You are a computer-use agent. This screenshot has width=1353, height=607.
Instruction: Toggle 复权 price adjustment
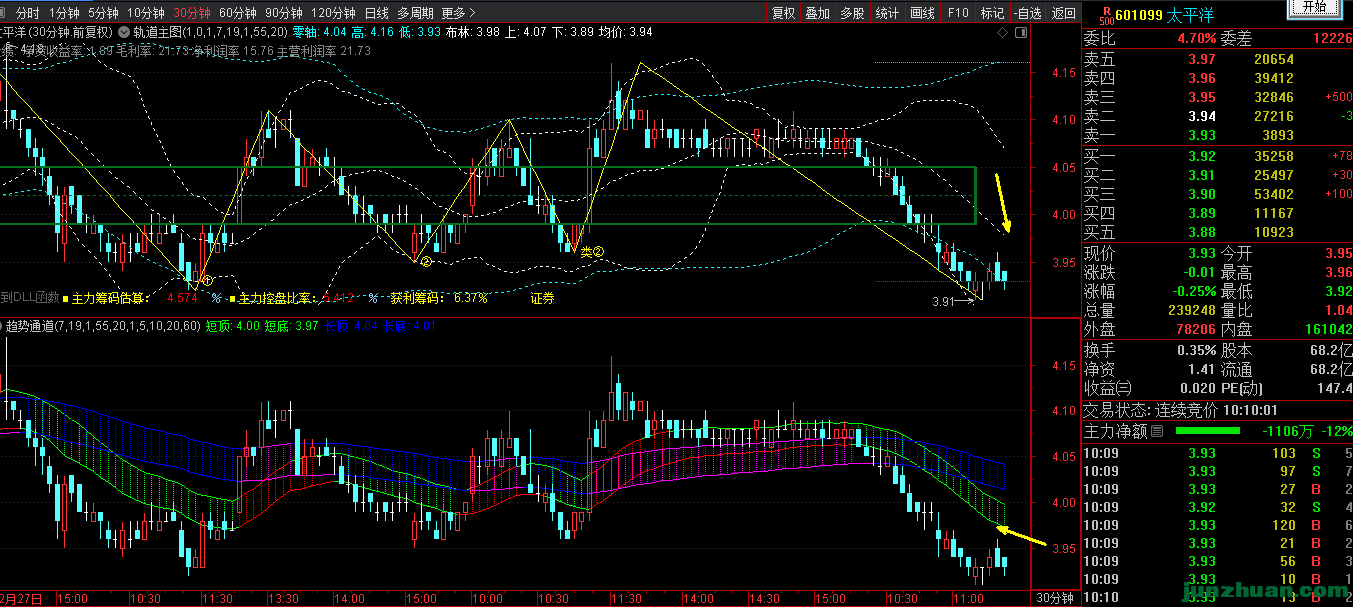[783, 13]
